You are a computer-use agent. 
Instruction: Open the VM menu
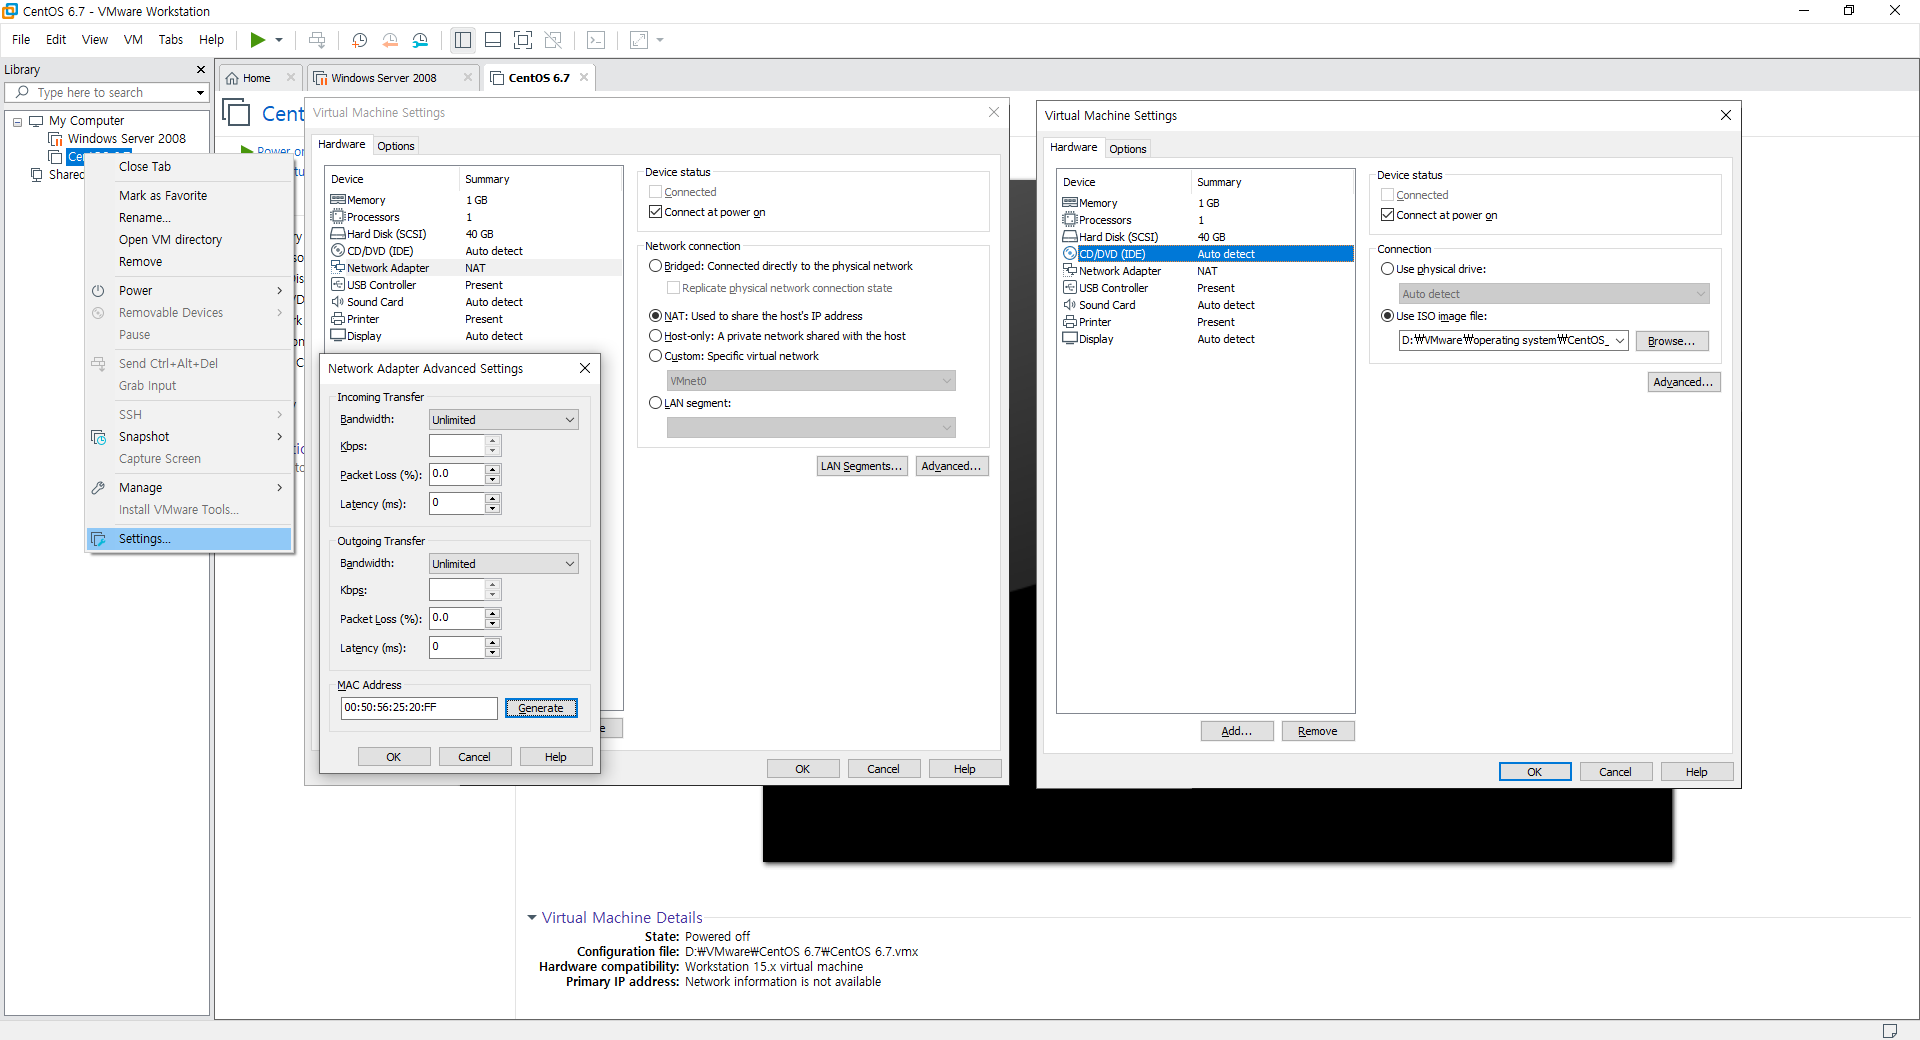tap(133, 40)
